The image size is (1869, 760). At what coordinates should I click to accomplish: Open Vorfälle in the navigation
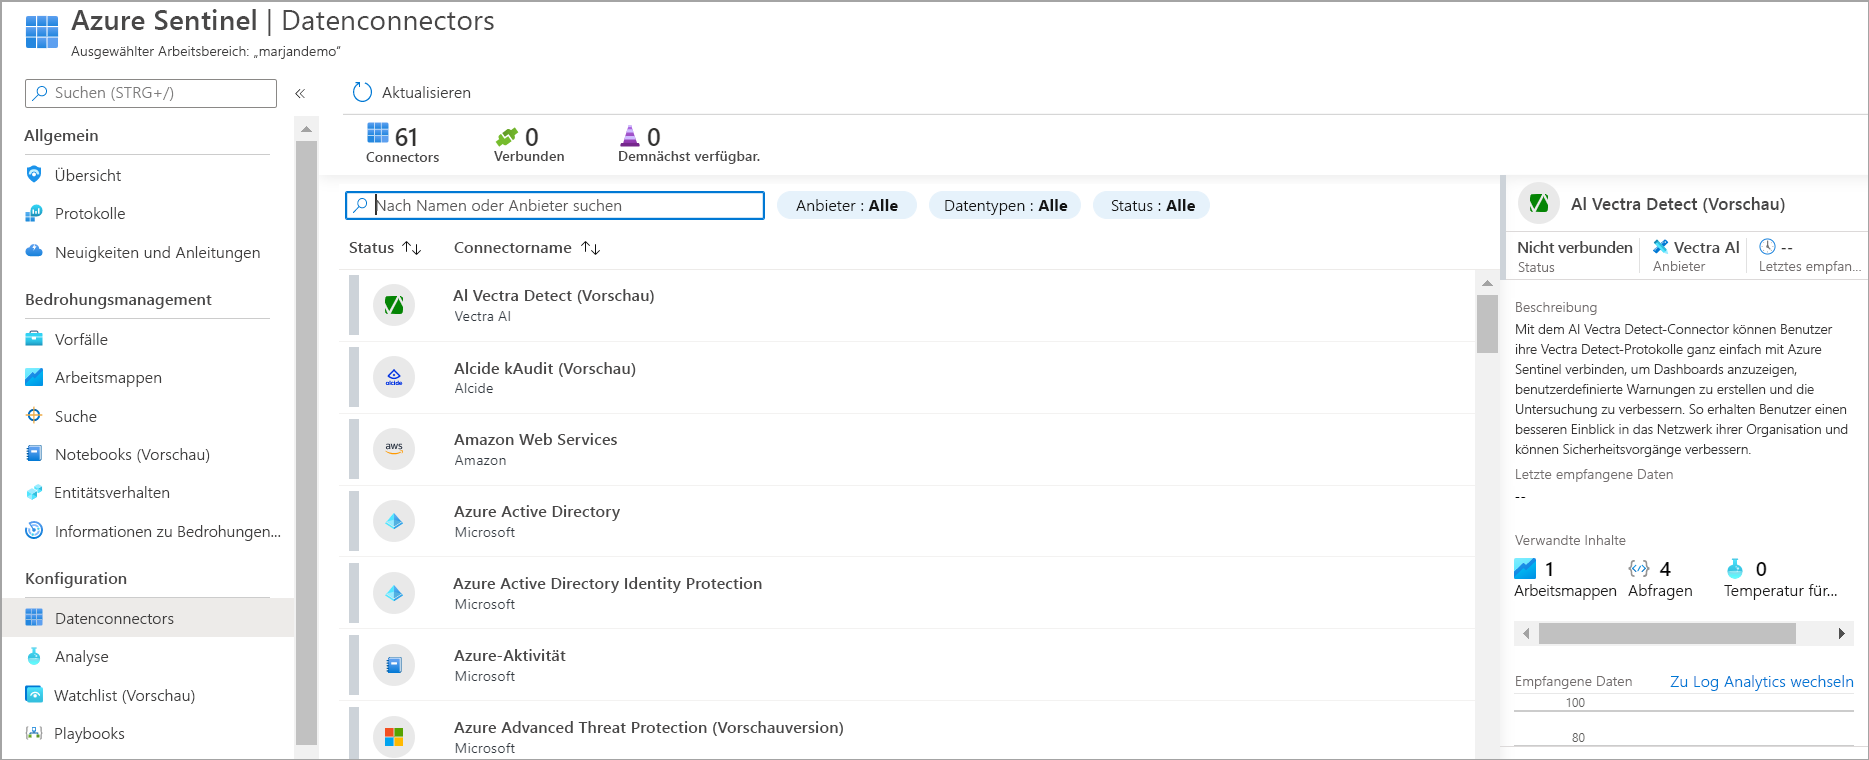coord(81,339)
